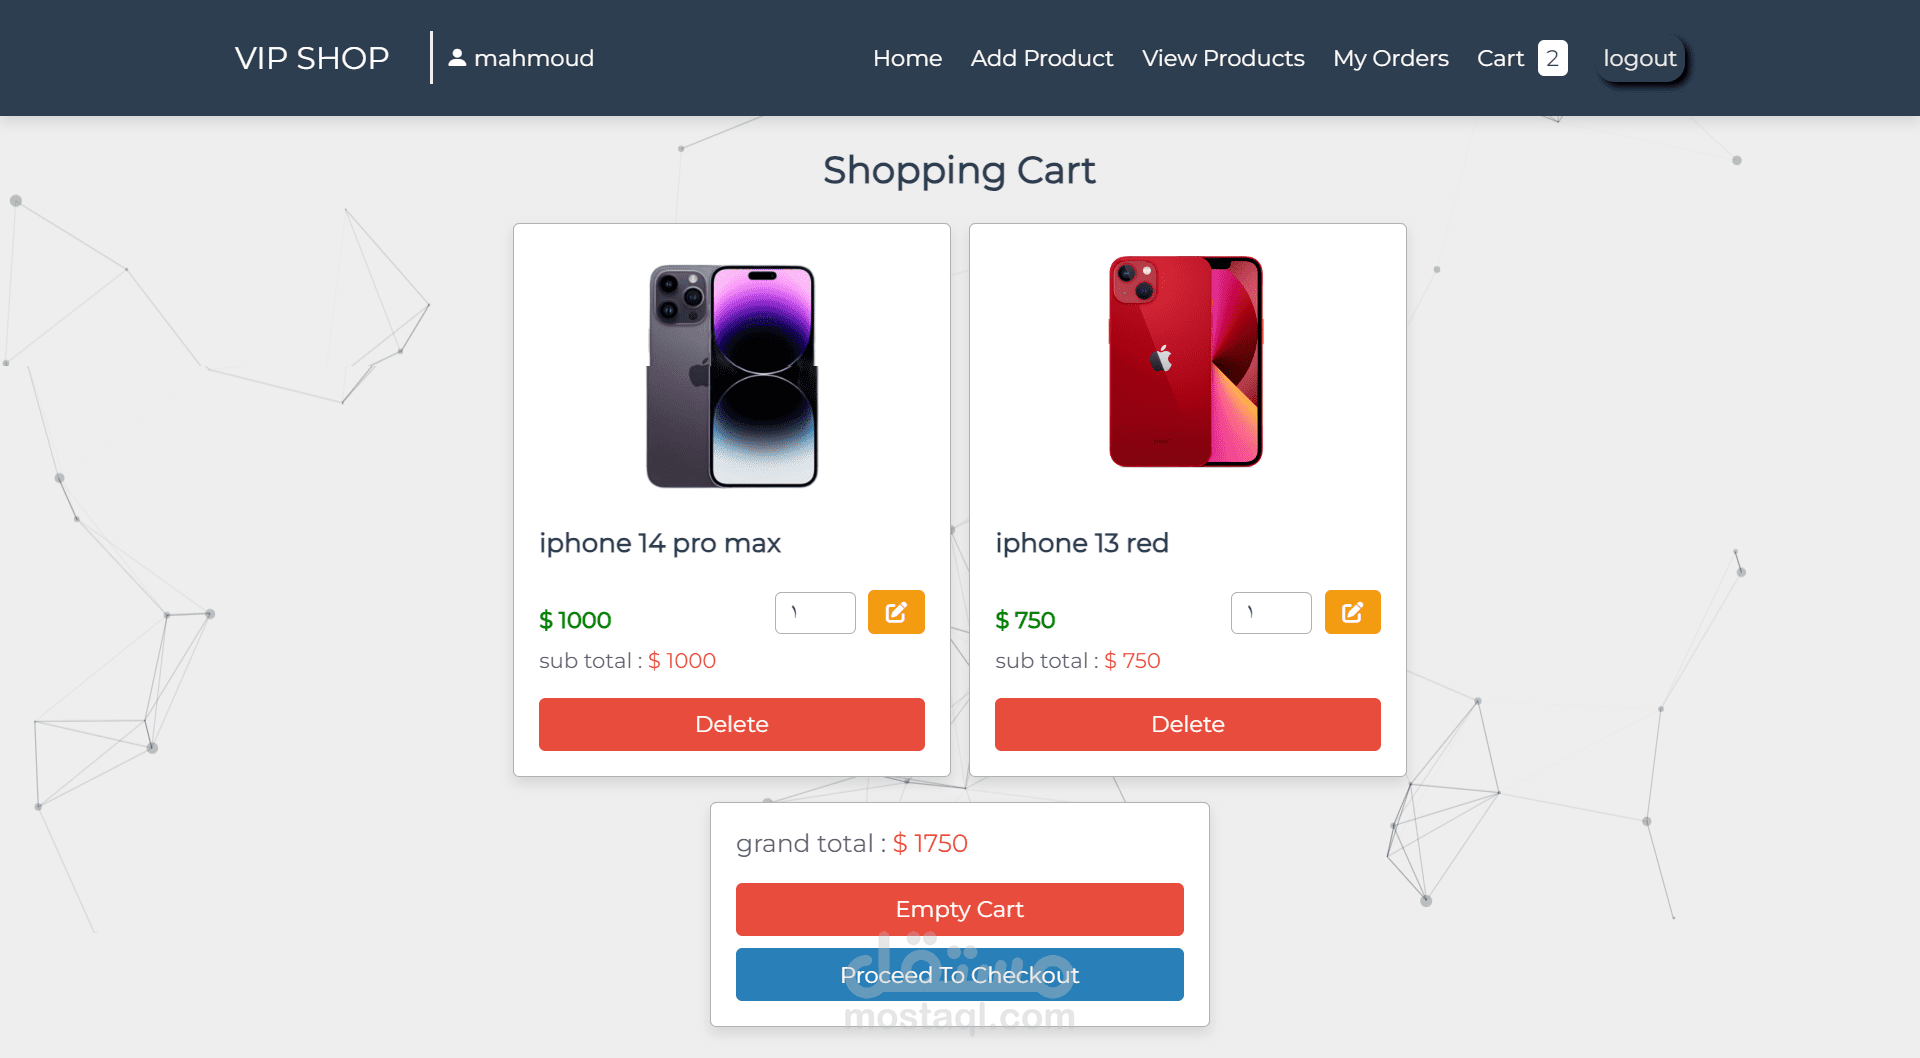This screenshot has width=1920, height=1058.
Task: Delete iphone 13 red from cart
Action: point(1187,724)
